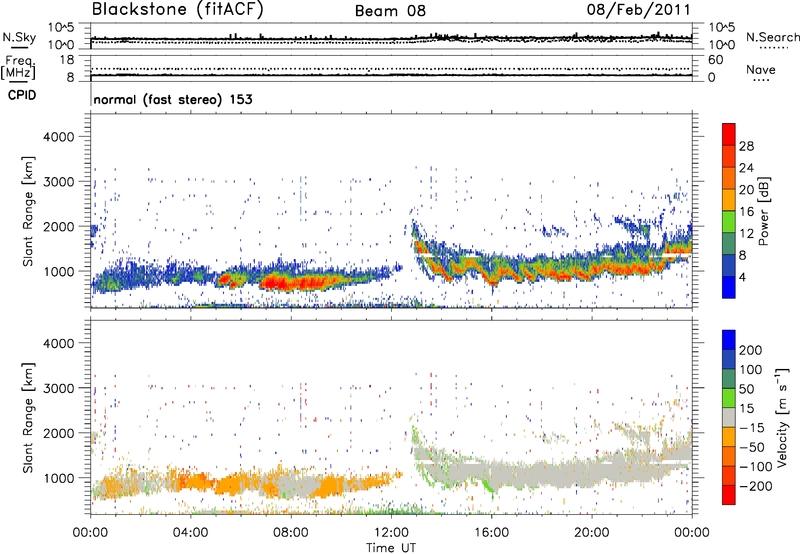This screenshot has width=800, height=554.
Task: Click the 'Time UT' axis label
Action: [x=391, y=547]
